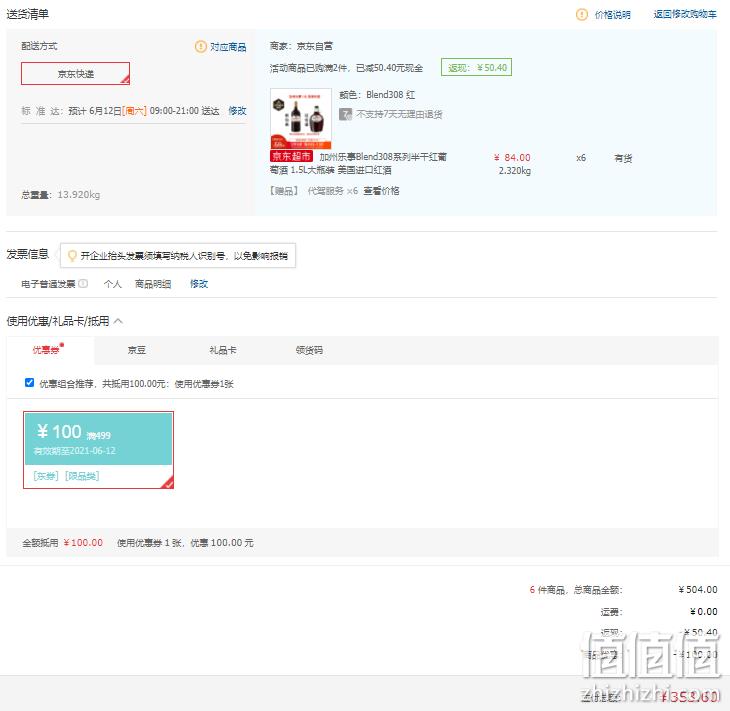Click the price explanation warning icon

[581, 14]
